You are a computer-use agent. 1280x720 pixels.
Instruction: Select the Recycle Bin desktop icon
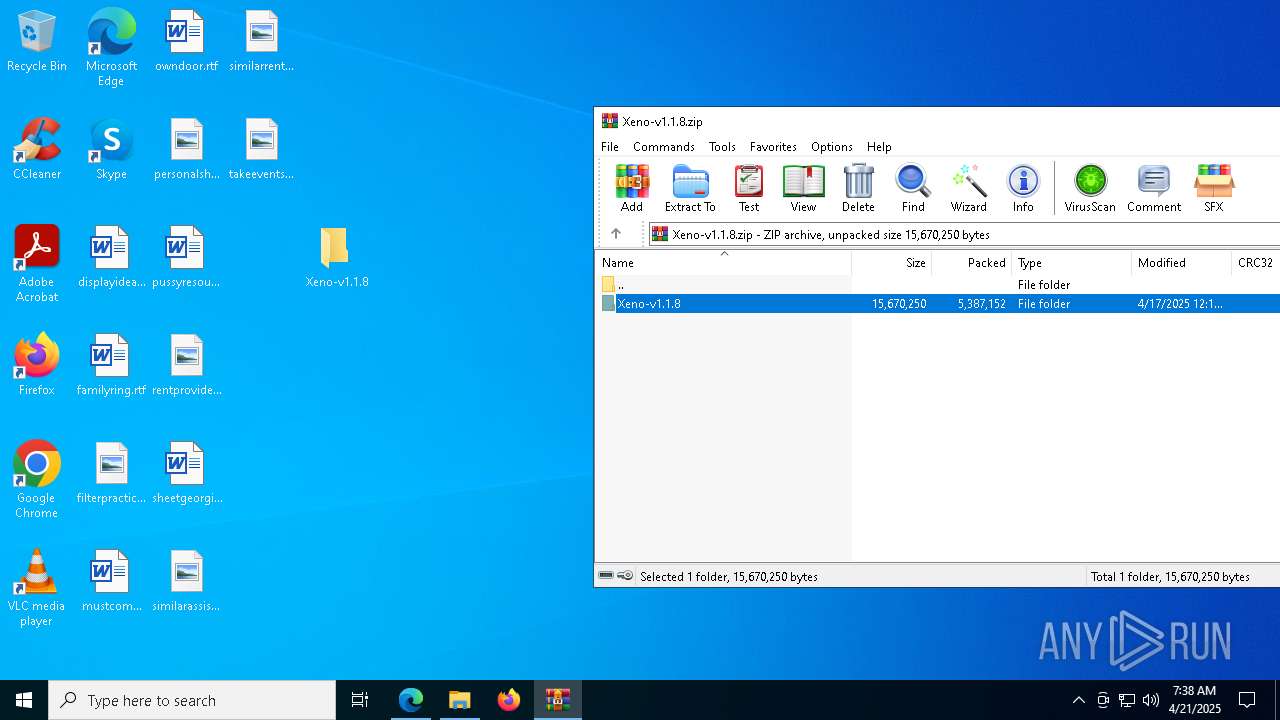[37, 43]
